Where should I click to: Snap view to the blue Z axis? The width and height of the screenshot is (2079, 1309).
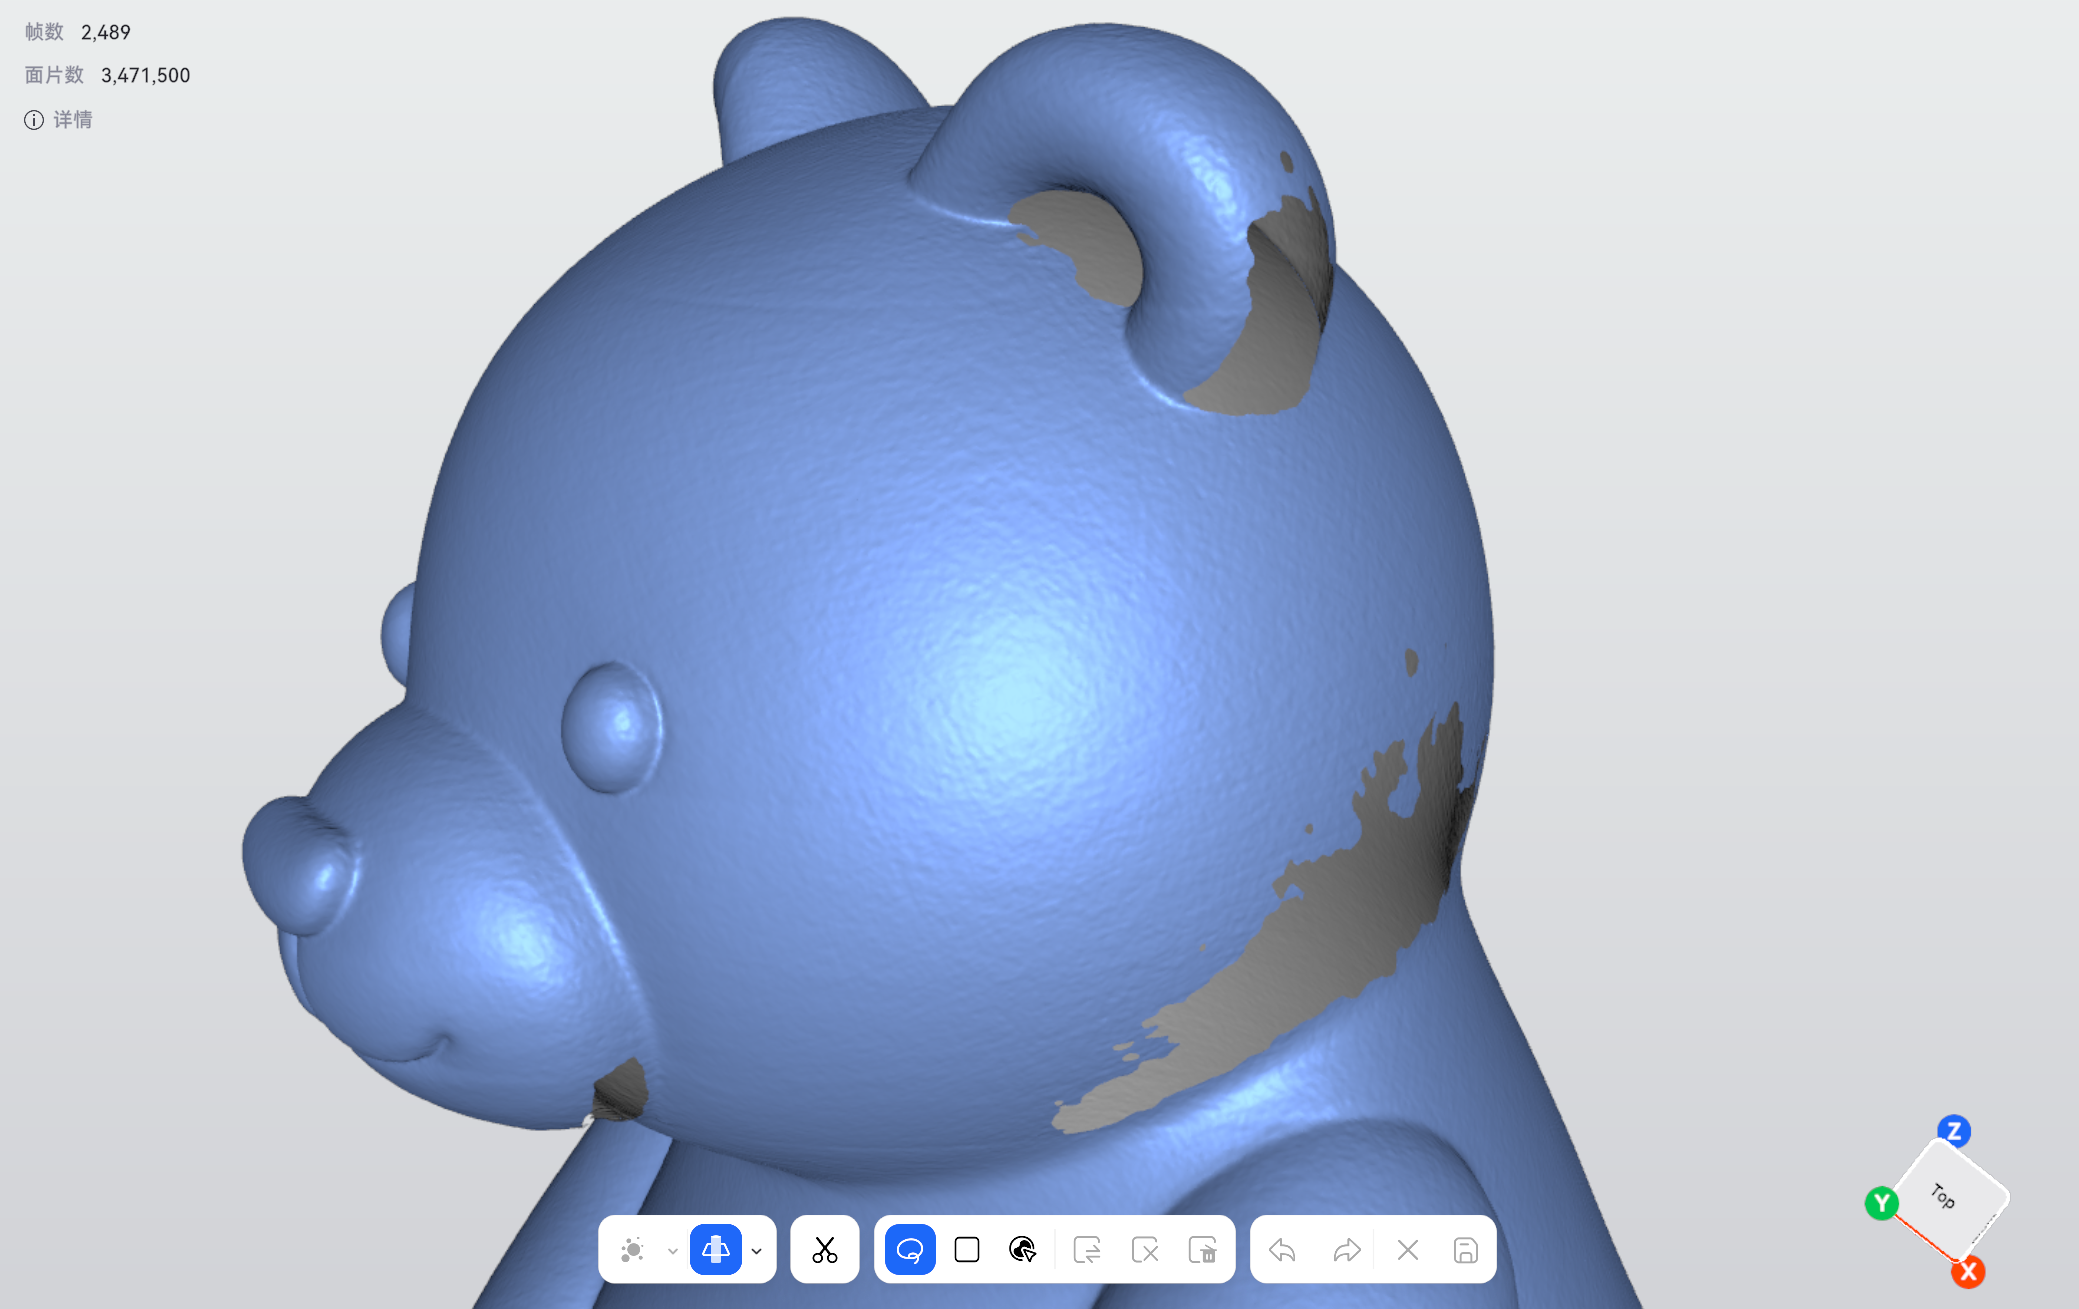click(x=1954, y=1132)
